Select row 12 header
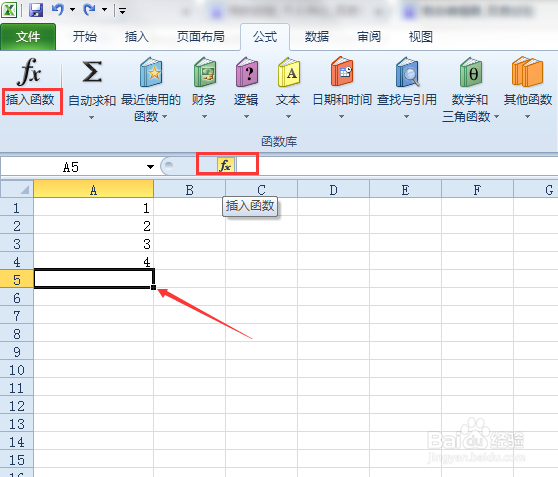Image resolution: width=558 pixels, height=477 pixels. (x=17, y=405)
